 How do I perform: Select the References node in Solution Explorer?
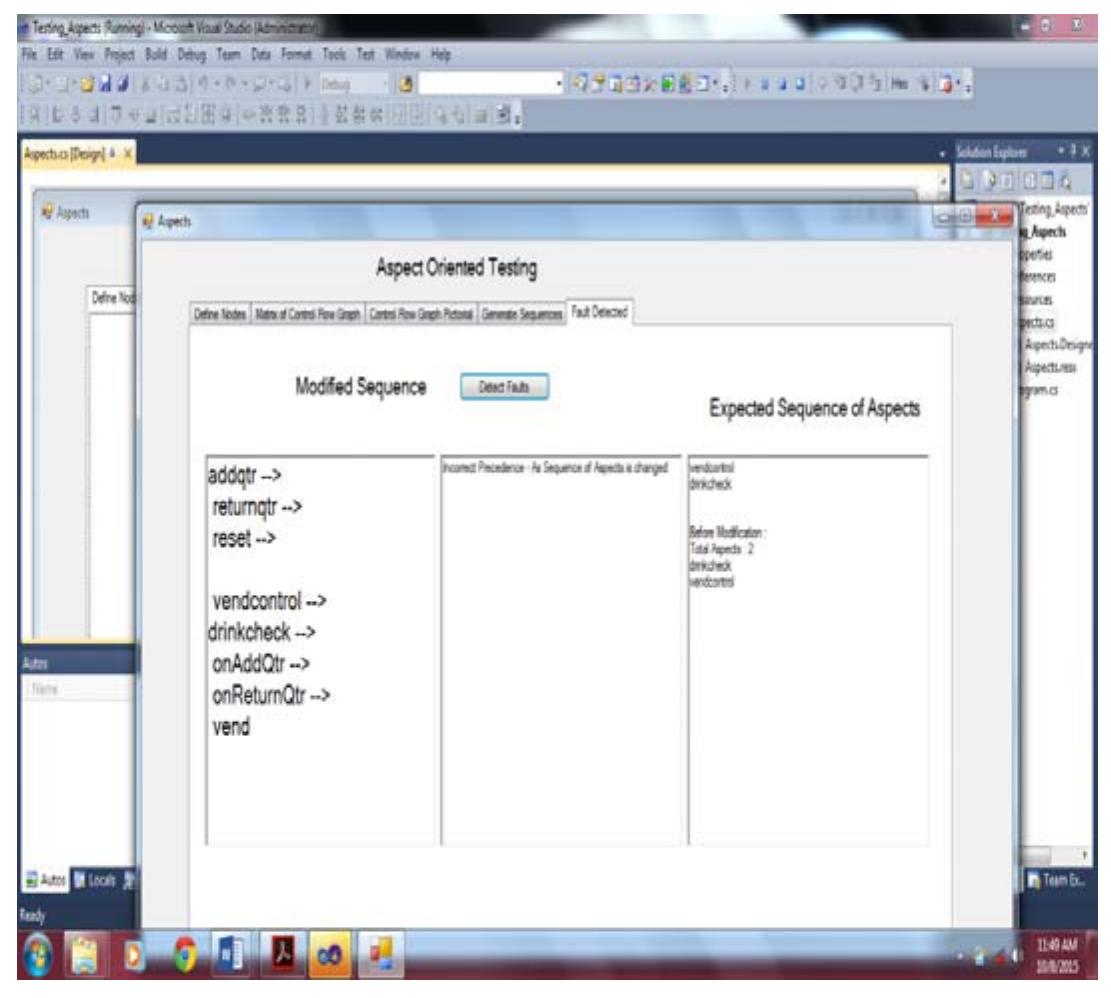coord(1037,277)
